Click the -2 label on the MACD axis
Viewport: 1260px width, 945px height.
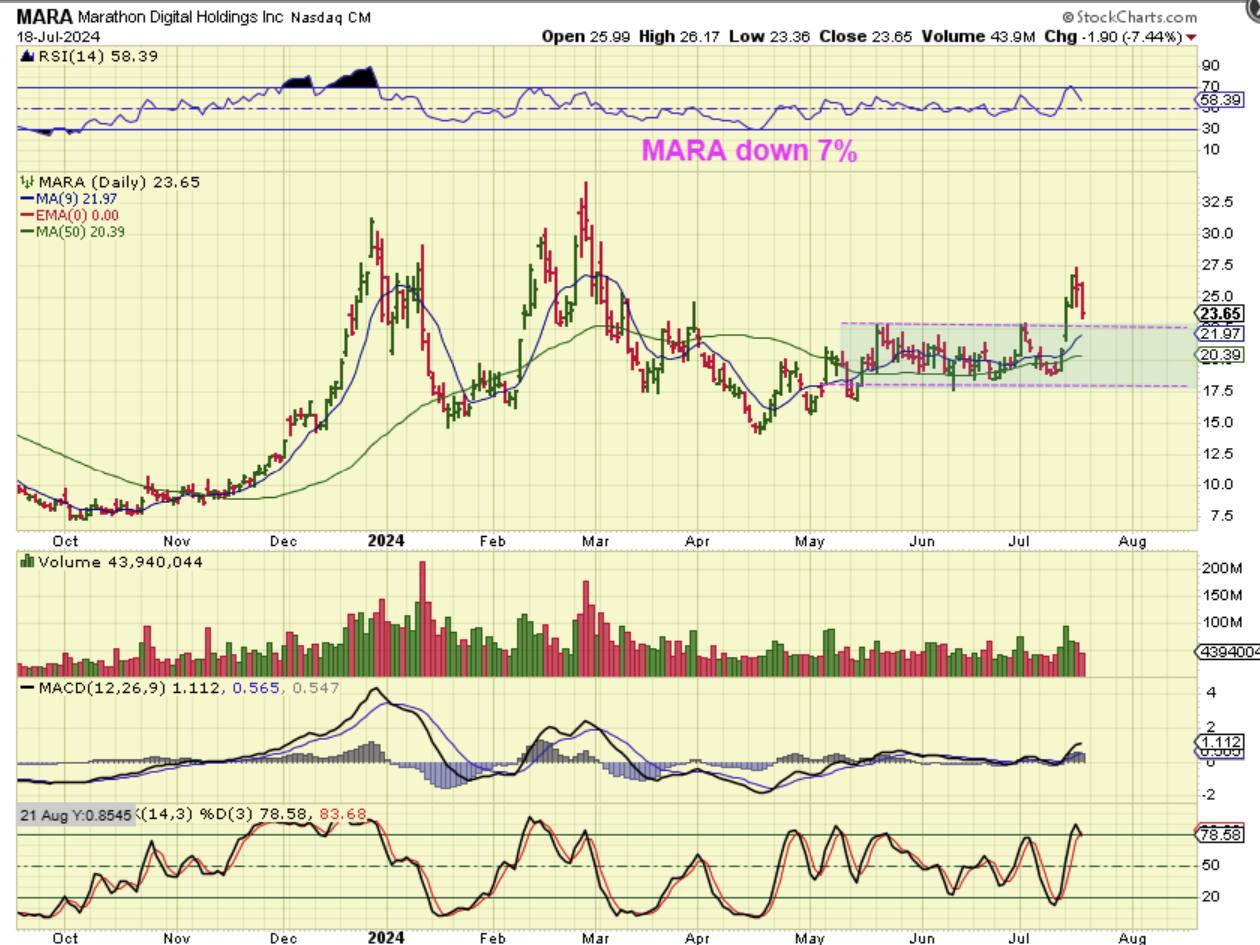click(1209, 795)
